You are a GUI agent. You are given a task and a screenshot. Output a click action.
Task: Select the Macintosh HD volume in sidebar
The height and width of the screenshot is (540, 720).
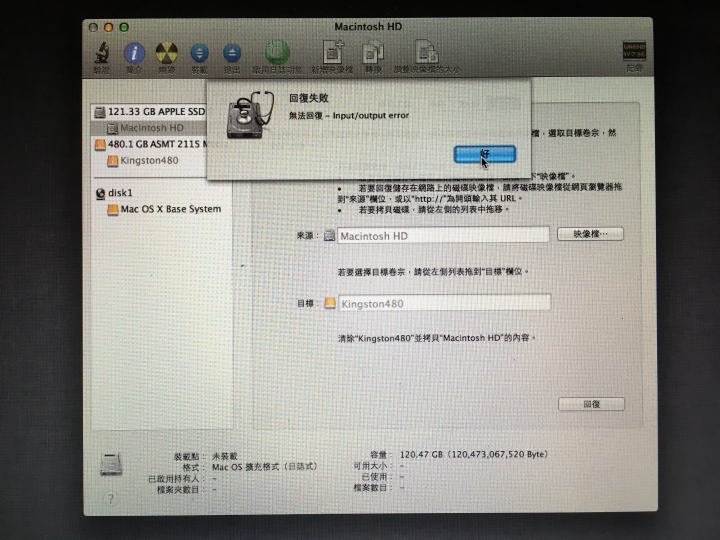150,128
